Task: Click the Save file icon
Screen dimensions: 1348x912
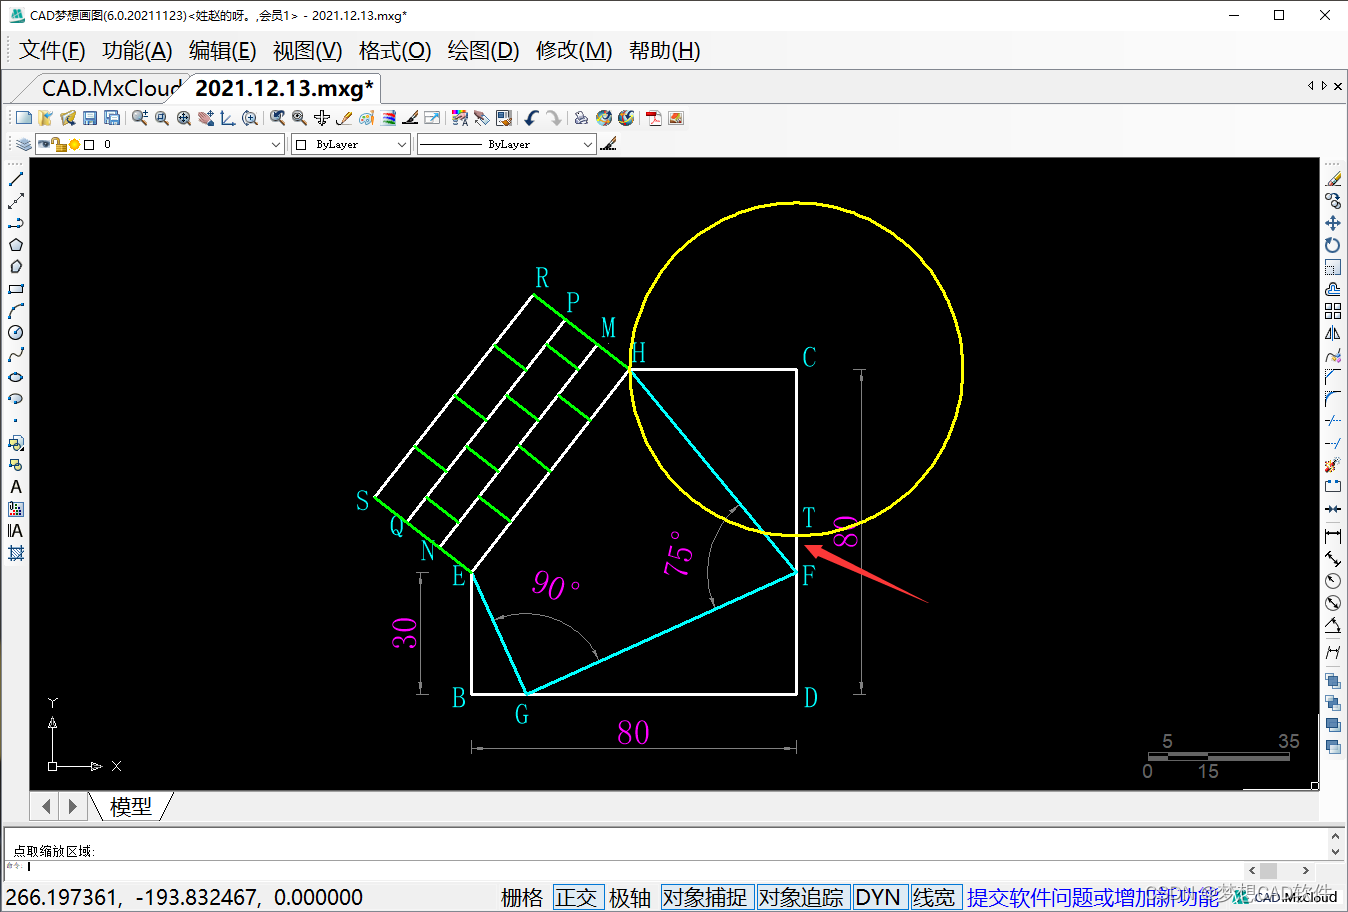Action: (x=90, y=118)
